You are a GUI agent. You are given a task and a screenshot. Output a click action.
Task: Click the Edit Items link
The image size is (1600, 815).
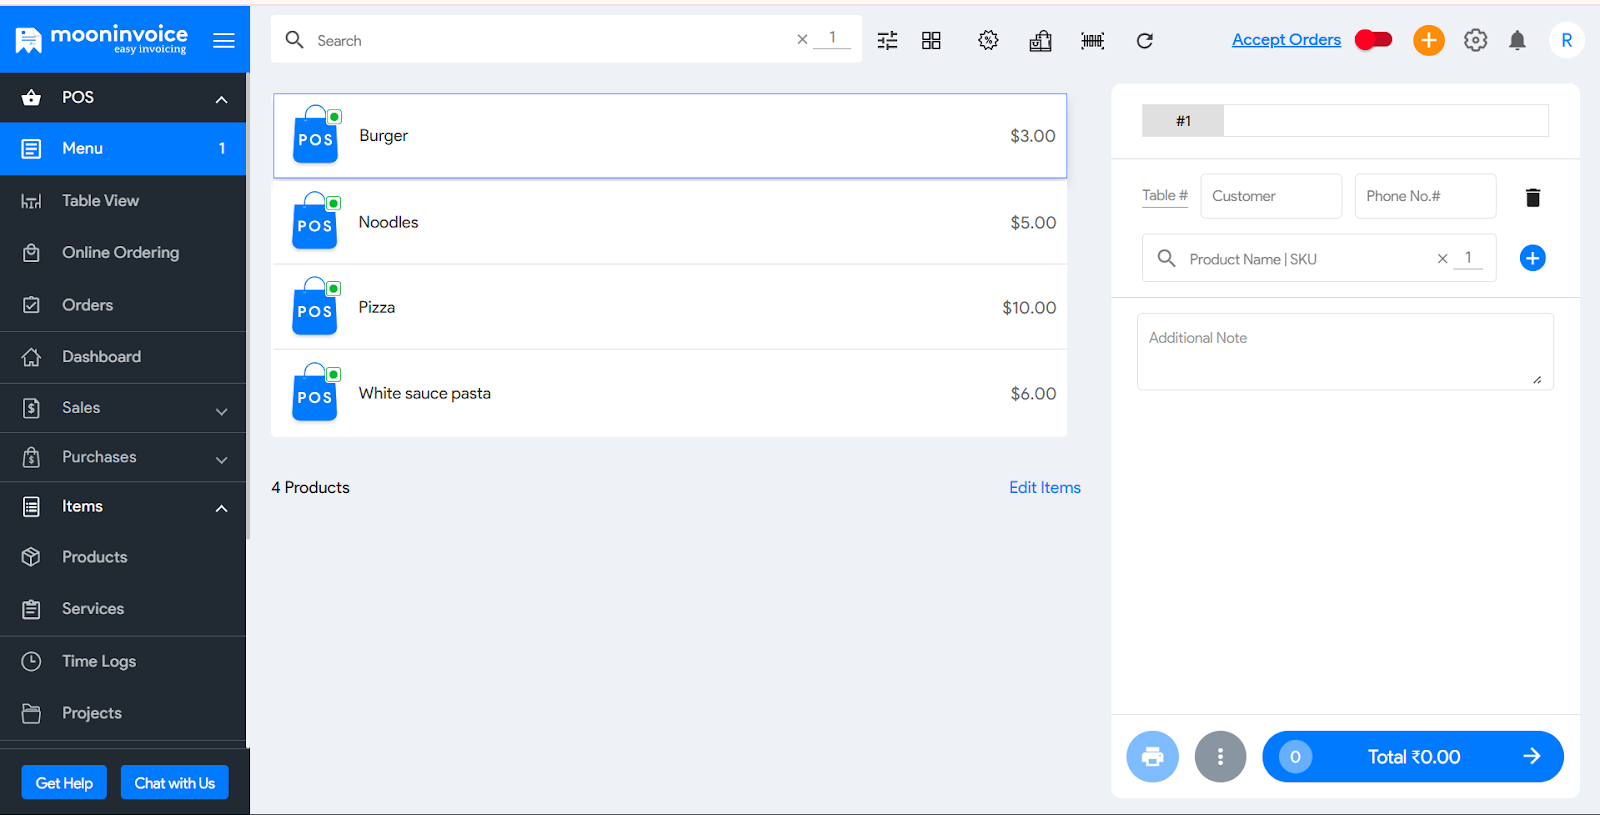point(1044,488)
